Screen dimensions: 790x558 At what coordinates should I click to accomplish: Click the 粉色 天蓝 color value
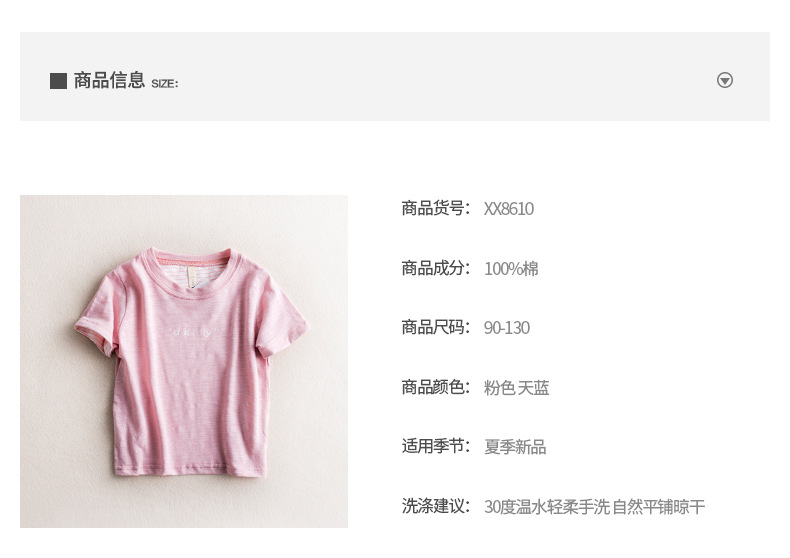[516, 388]
